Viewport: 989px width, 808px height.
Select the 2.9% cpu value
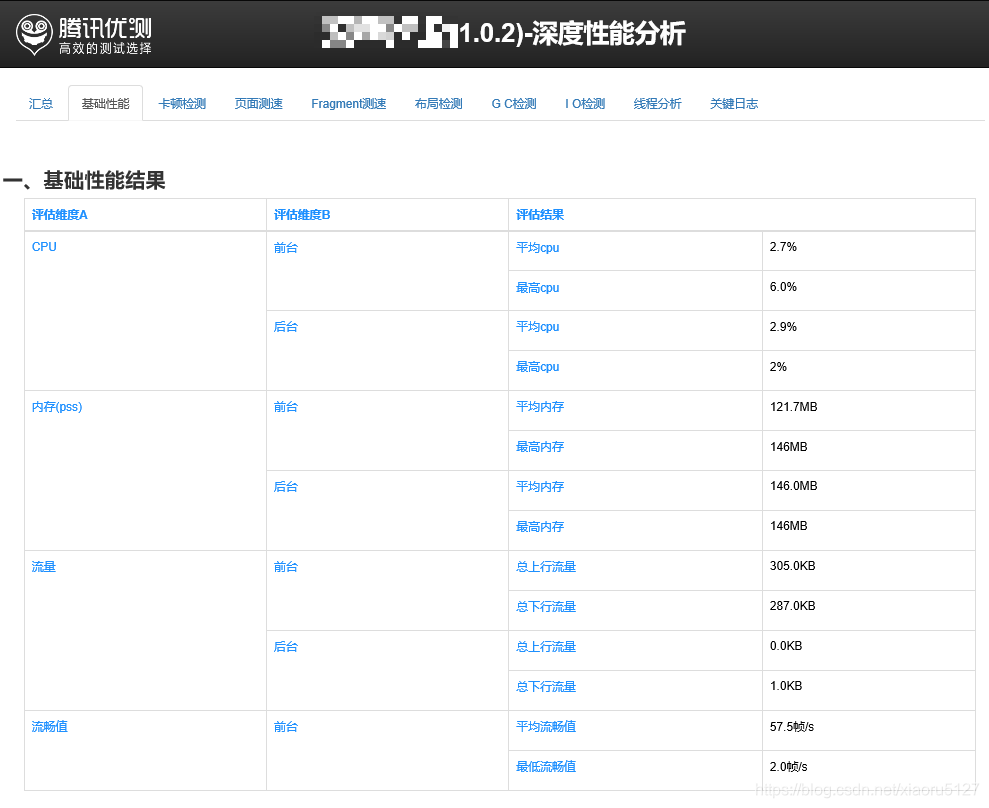783,327
